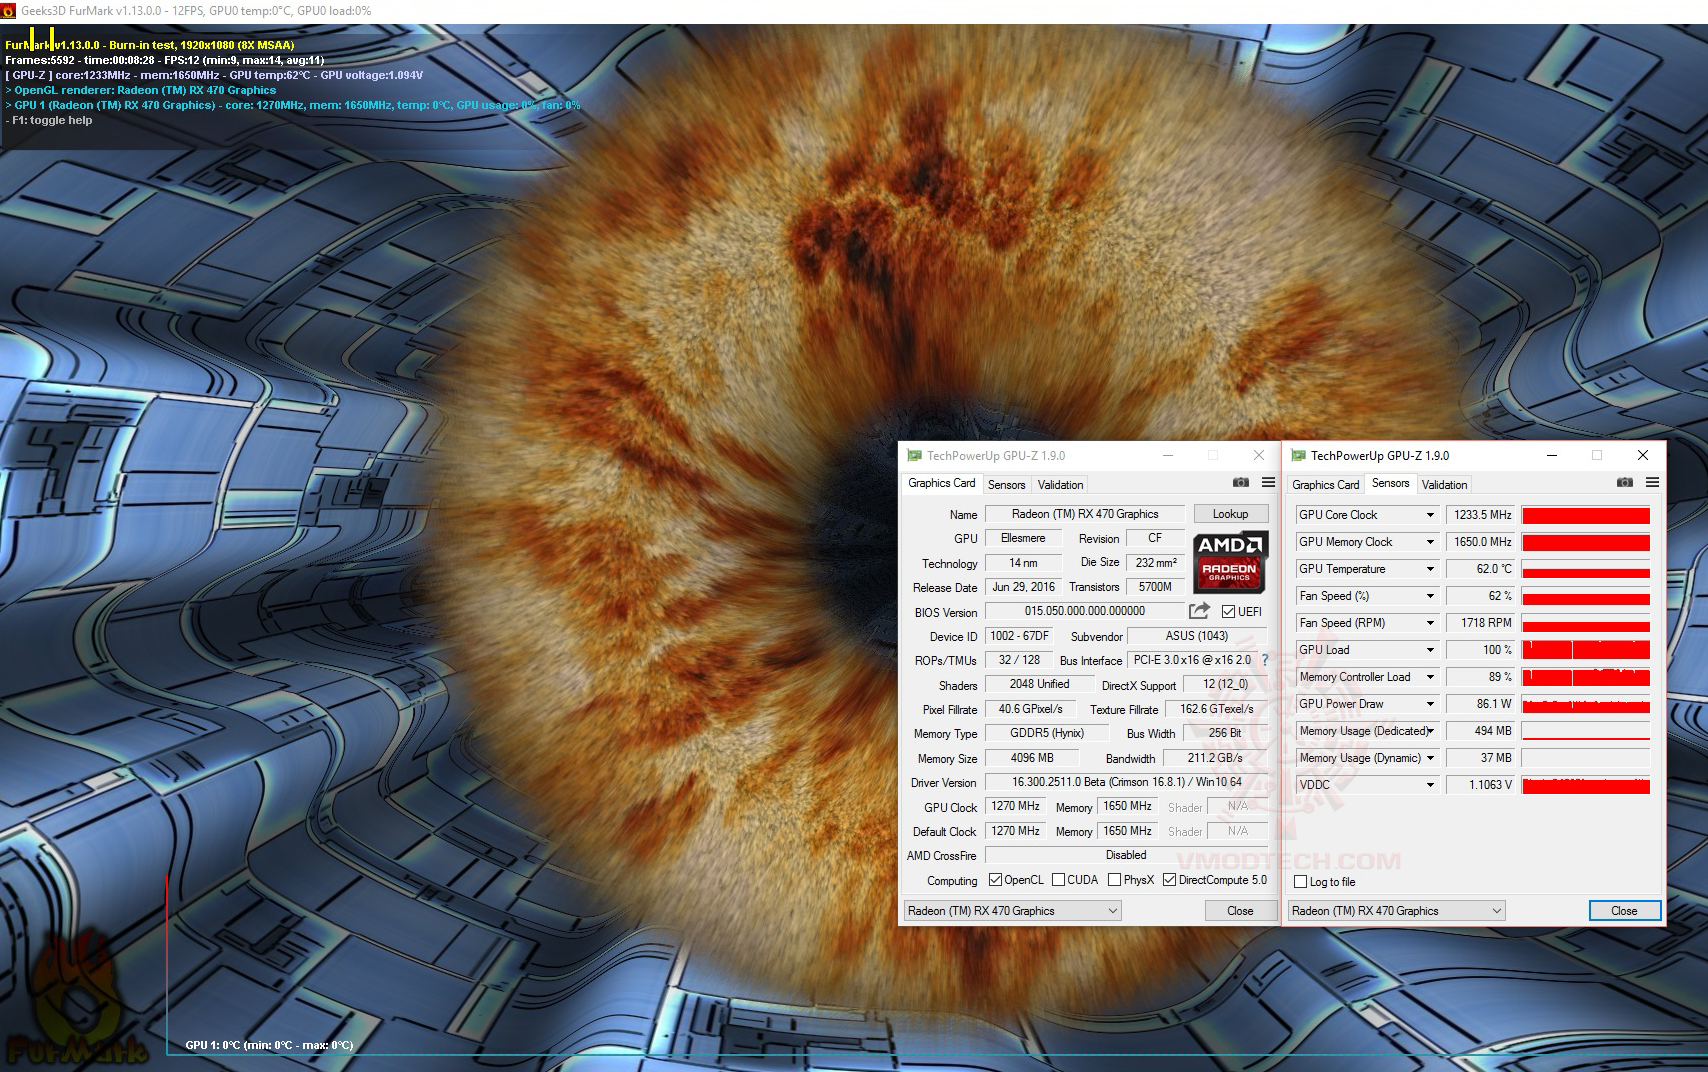The image size is (1708, 1072).
Task: Click GPU-Z title bar icon in sensors window
Action: (1298, 456)
